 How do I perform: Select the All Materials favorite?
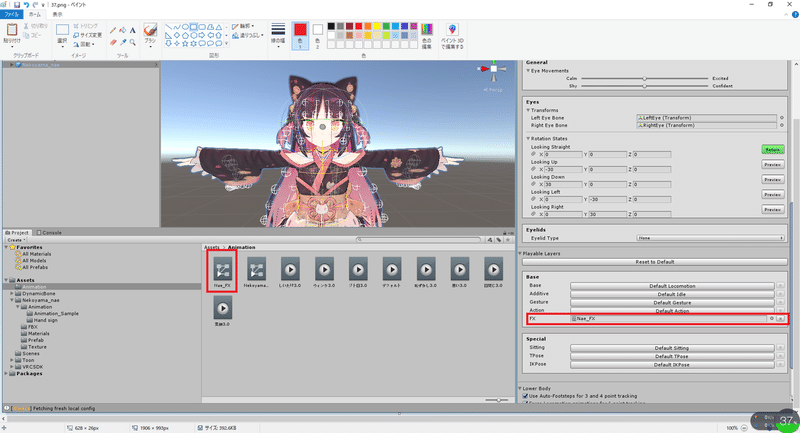(33, 254)
